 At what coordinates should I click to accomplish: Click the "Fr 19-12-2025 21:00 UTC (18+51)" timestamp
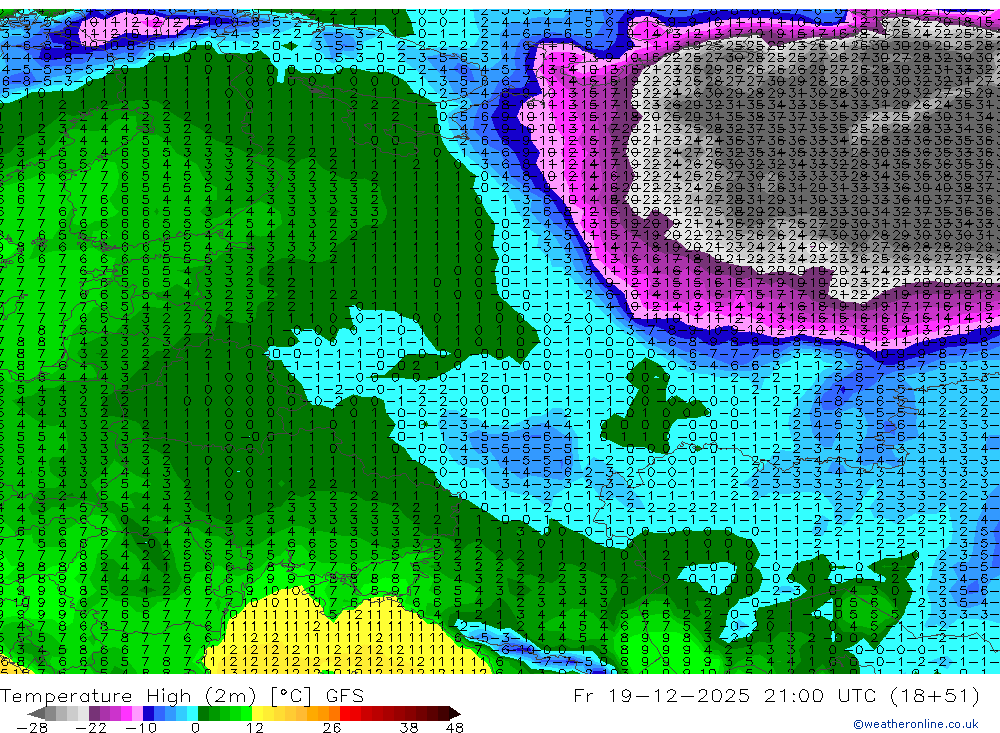(776, 696)
